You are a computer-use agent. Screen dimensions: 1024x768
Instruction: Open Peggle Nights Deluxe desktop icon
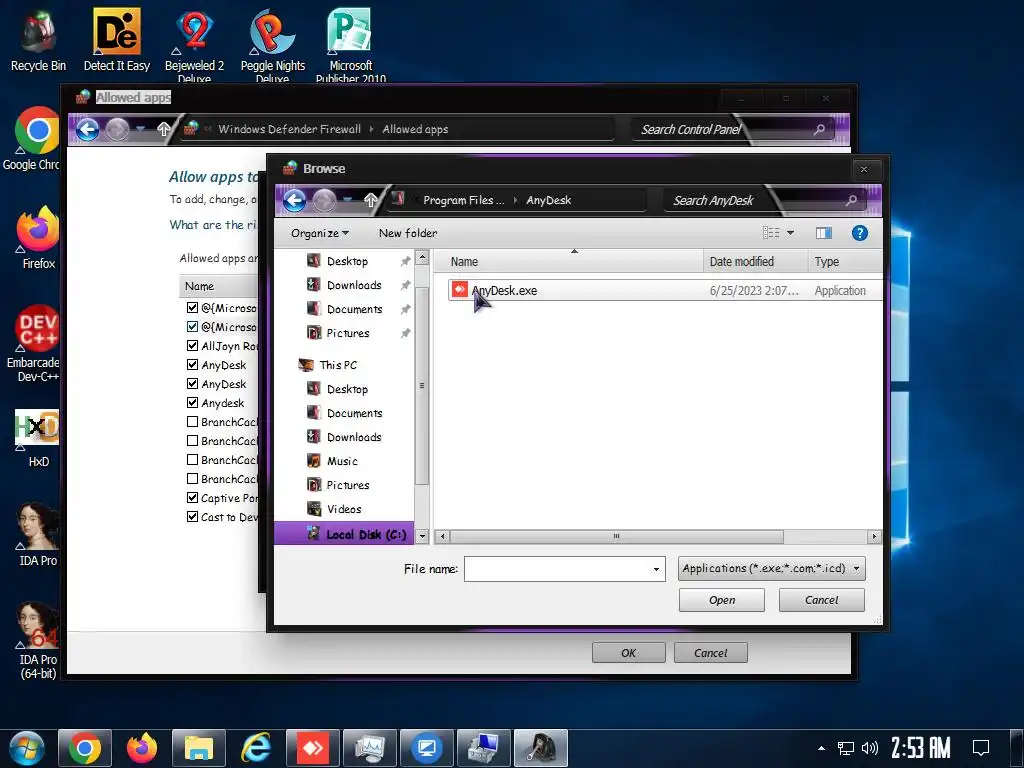[272, 43]
